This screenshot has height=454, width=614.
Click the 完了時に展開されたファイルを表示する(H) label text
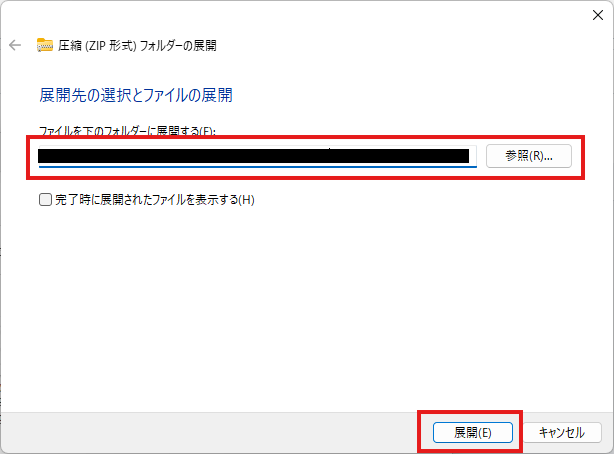click(155, 200)
